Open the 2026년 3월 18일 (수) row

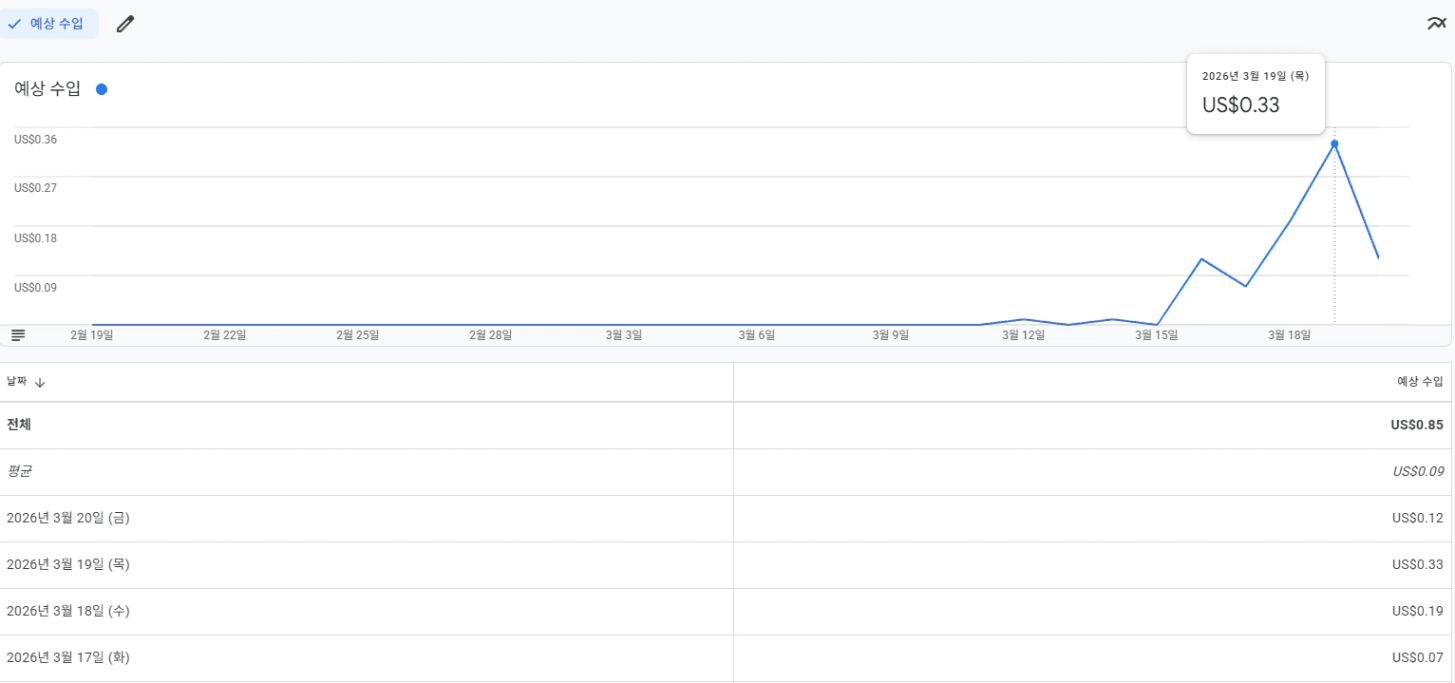pyautogui.click(x=68, y=611)
